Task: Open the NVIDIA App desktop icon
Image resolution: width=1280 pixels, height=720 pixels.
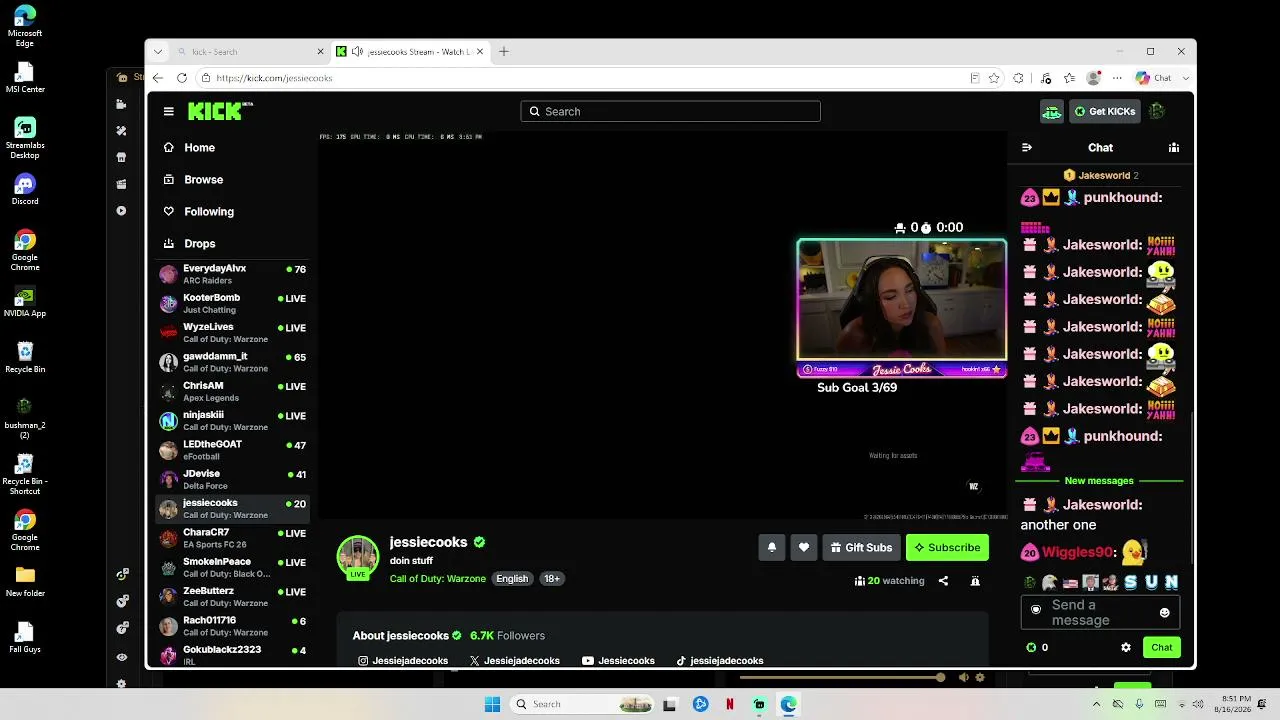Action: (x=25, y=303)
